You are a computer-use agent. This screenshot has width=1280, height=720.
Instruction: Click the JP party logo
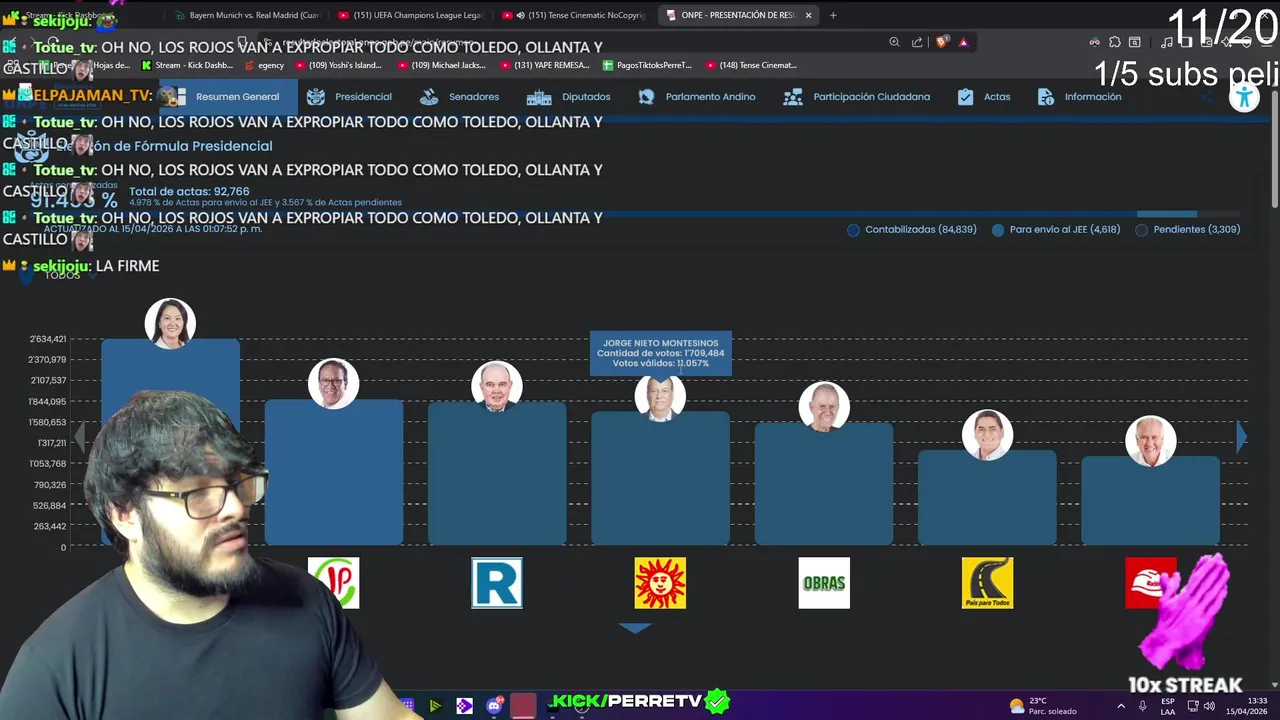[333, 583]
